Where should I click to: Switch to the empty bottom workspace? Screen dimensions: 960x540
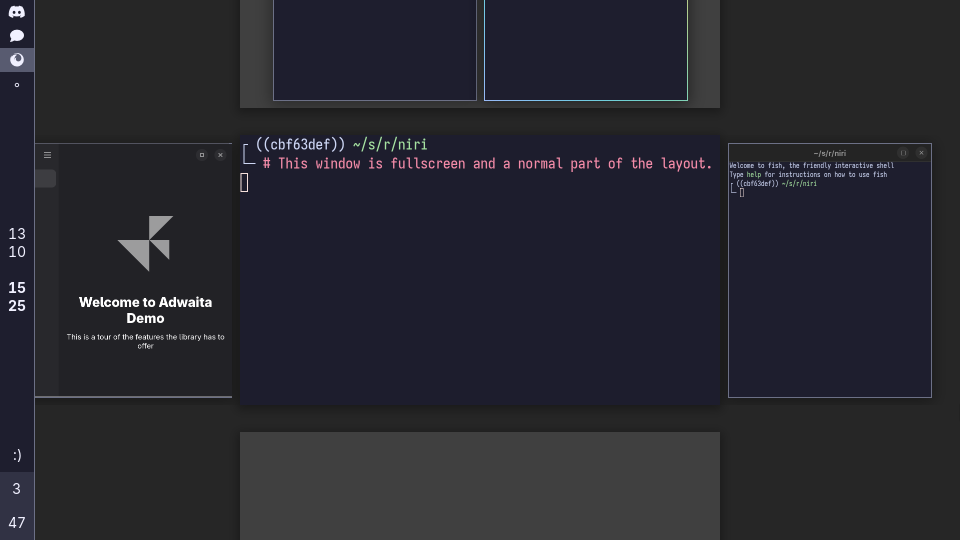480,485
